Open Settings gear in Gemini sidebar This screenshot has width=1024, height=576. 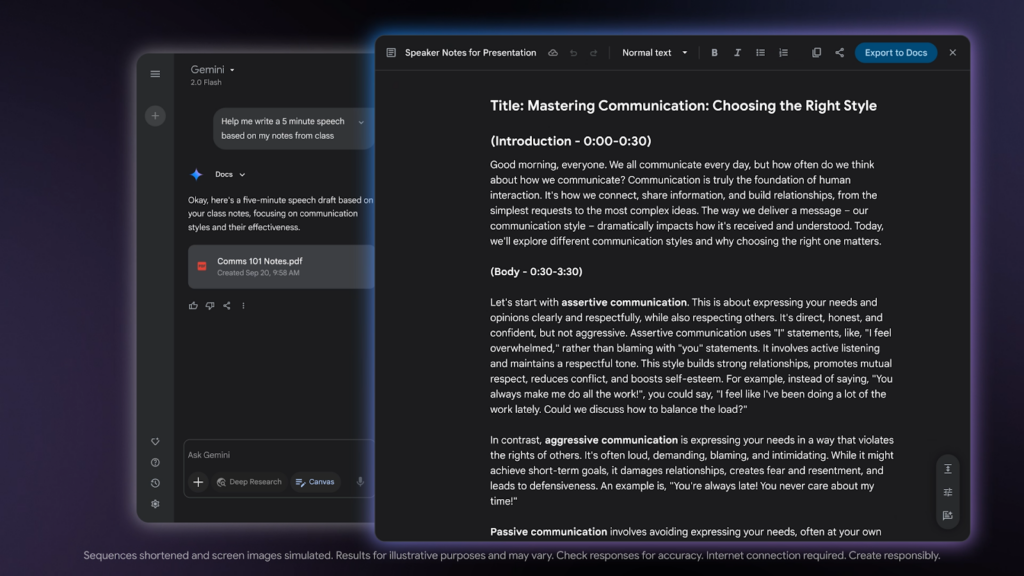(x=155, y=504)
